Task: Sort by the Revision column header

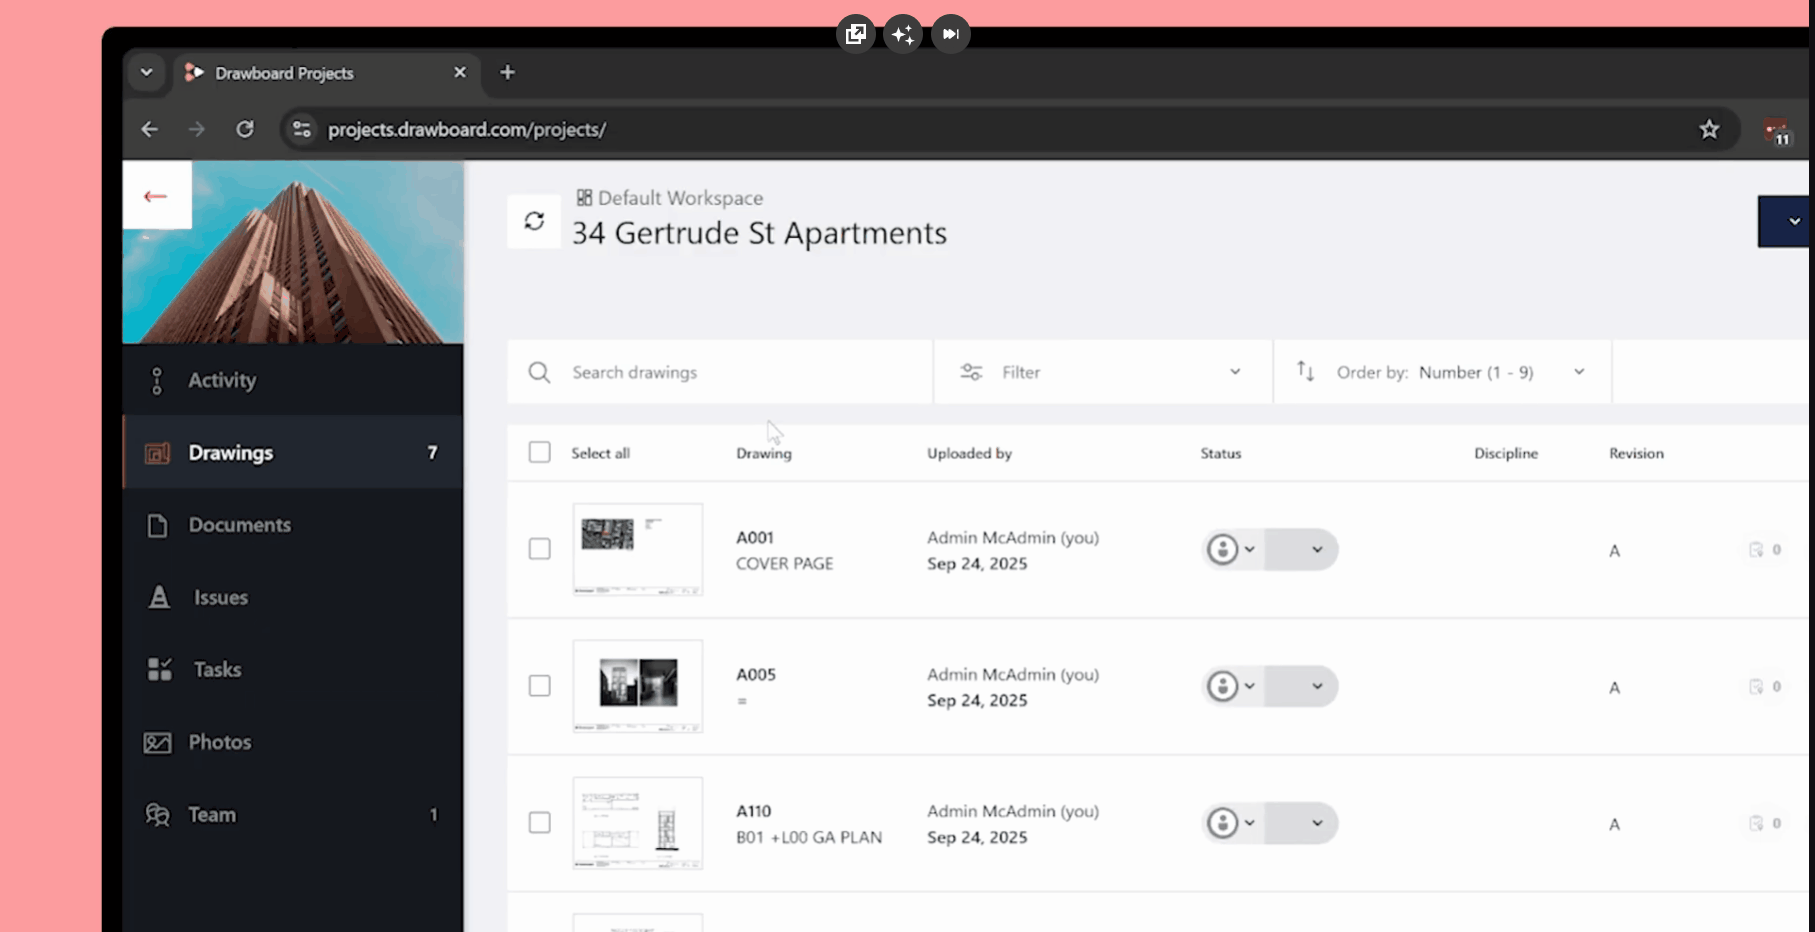Action: pyautogui.click(x=1636, y=453)
